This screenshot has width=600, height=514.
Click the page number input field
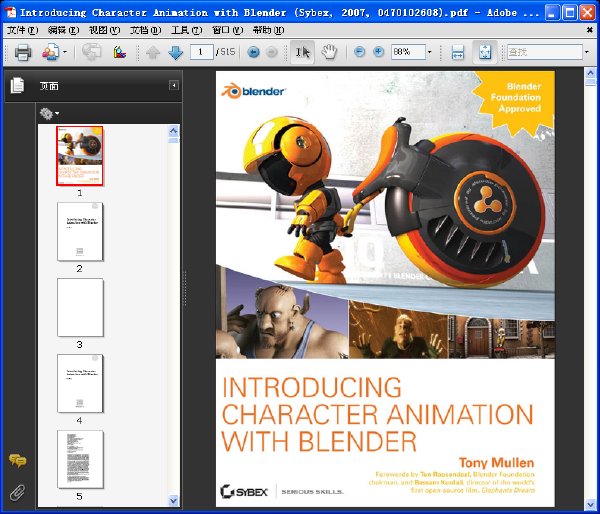point(201,52)
